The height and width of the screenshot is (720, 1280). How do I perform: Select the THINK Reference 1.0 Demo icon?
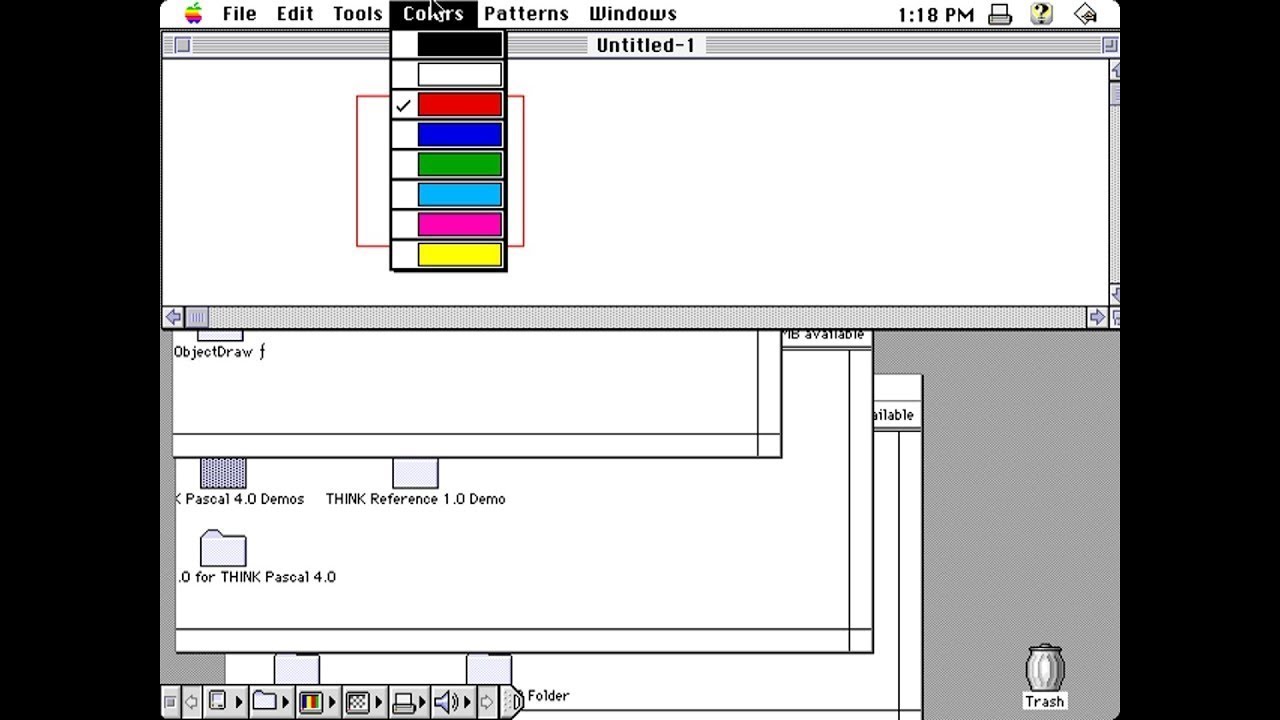coord(415,473)
